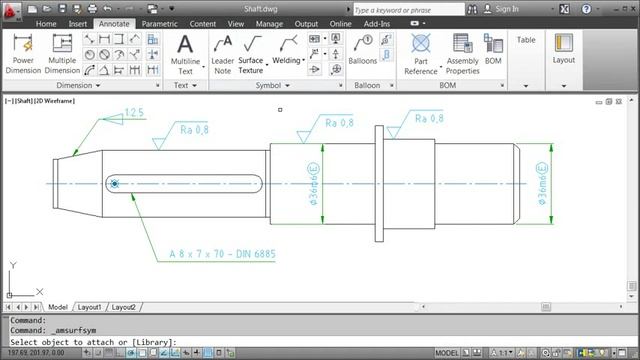Click the [2D Wireframe] visual style control
The width and height of the screenshot is (640, 360).
pyautogui.click(x=54, y=101)
